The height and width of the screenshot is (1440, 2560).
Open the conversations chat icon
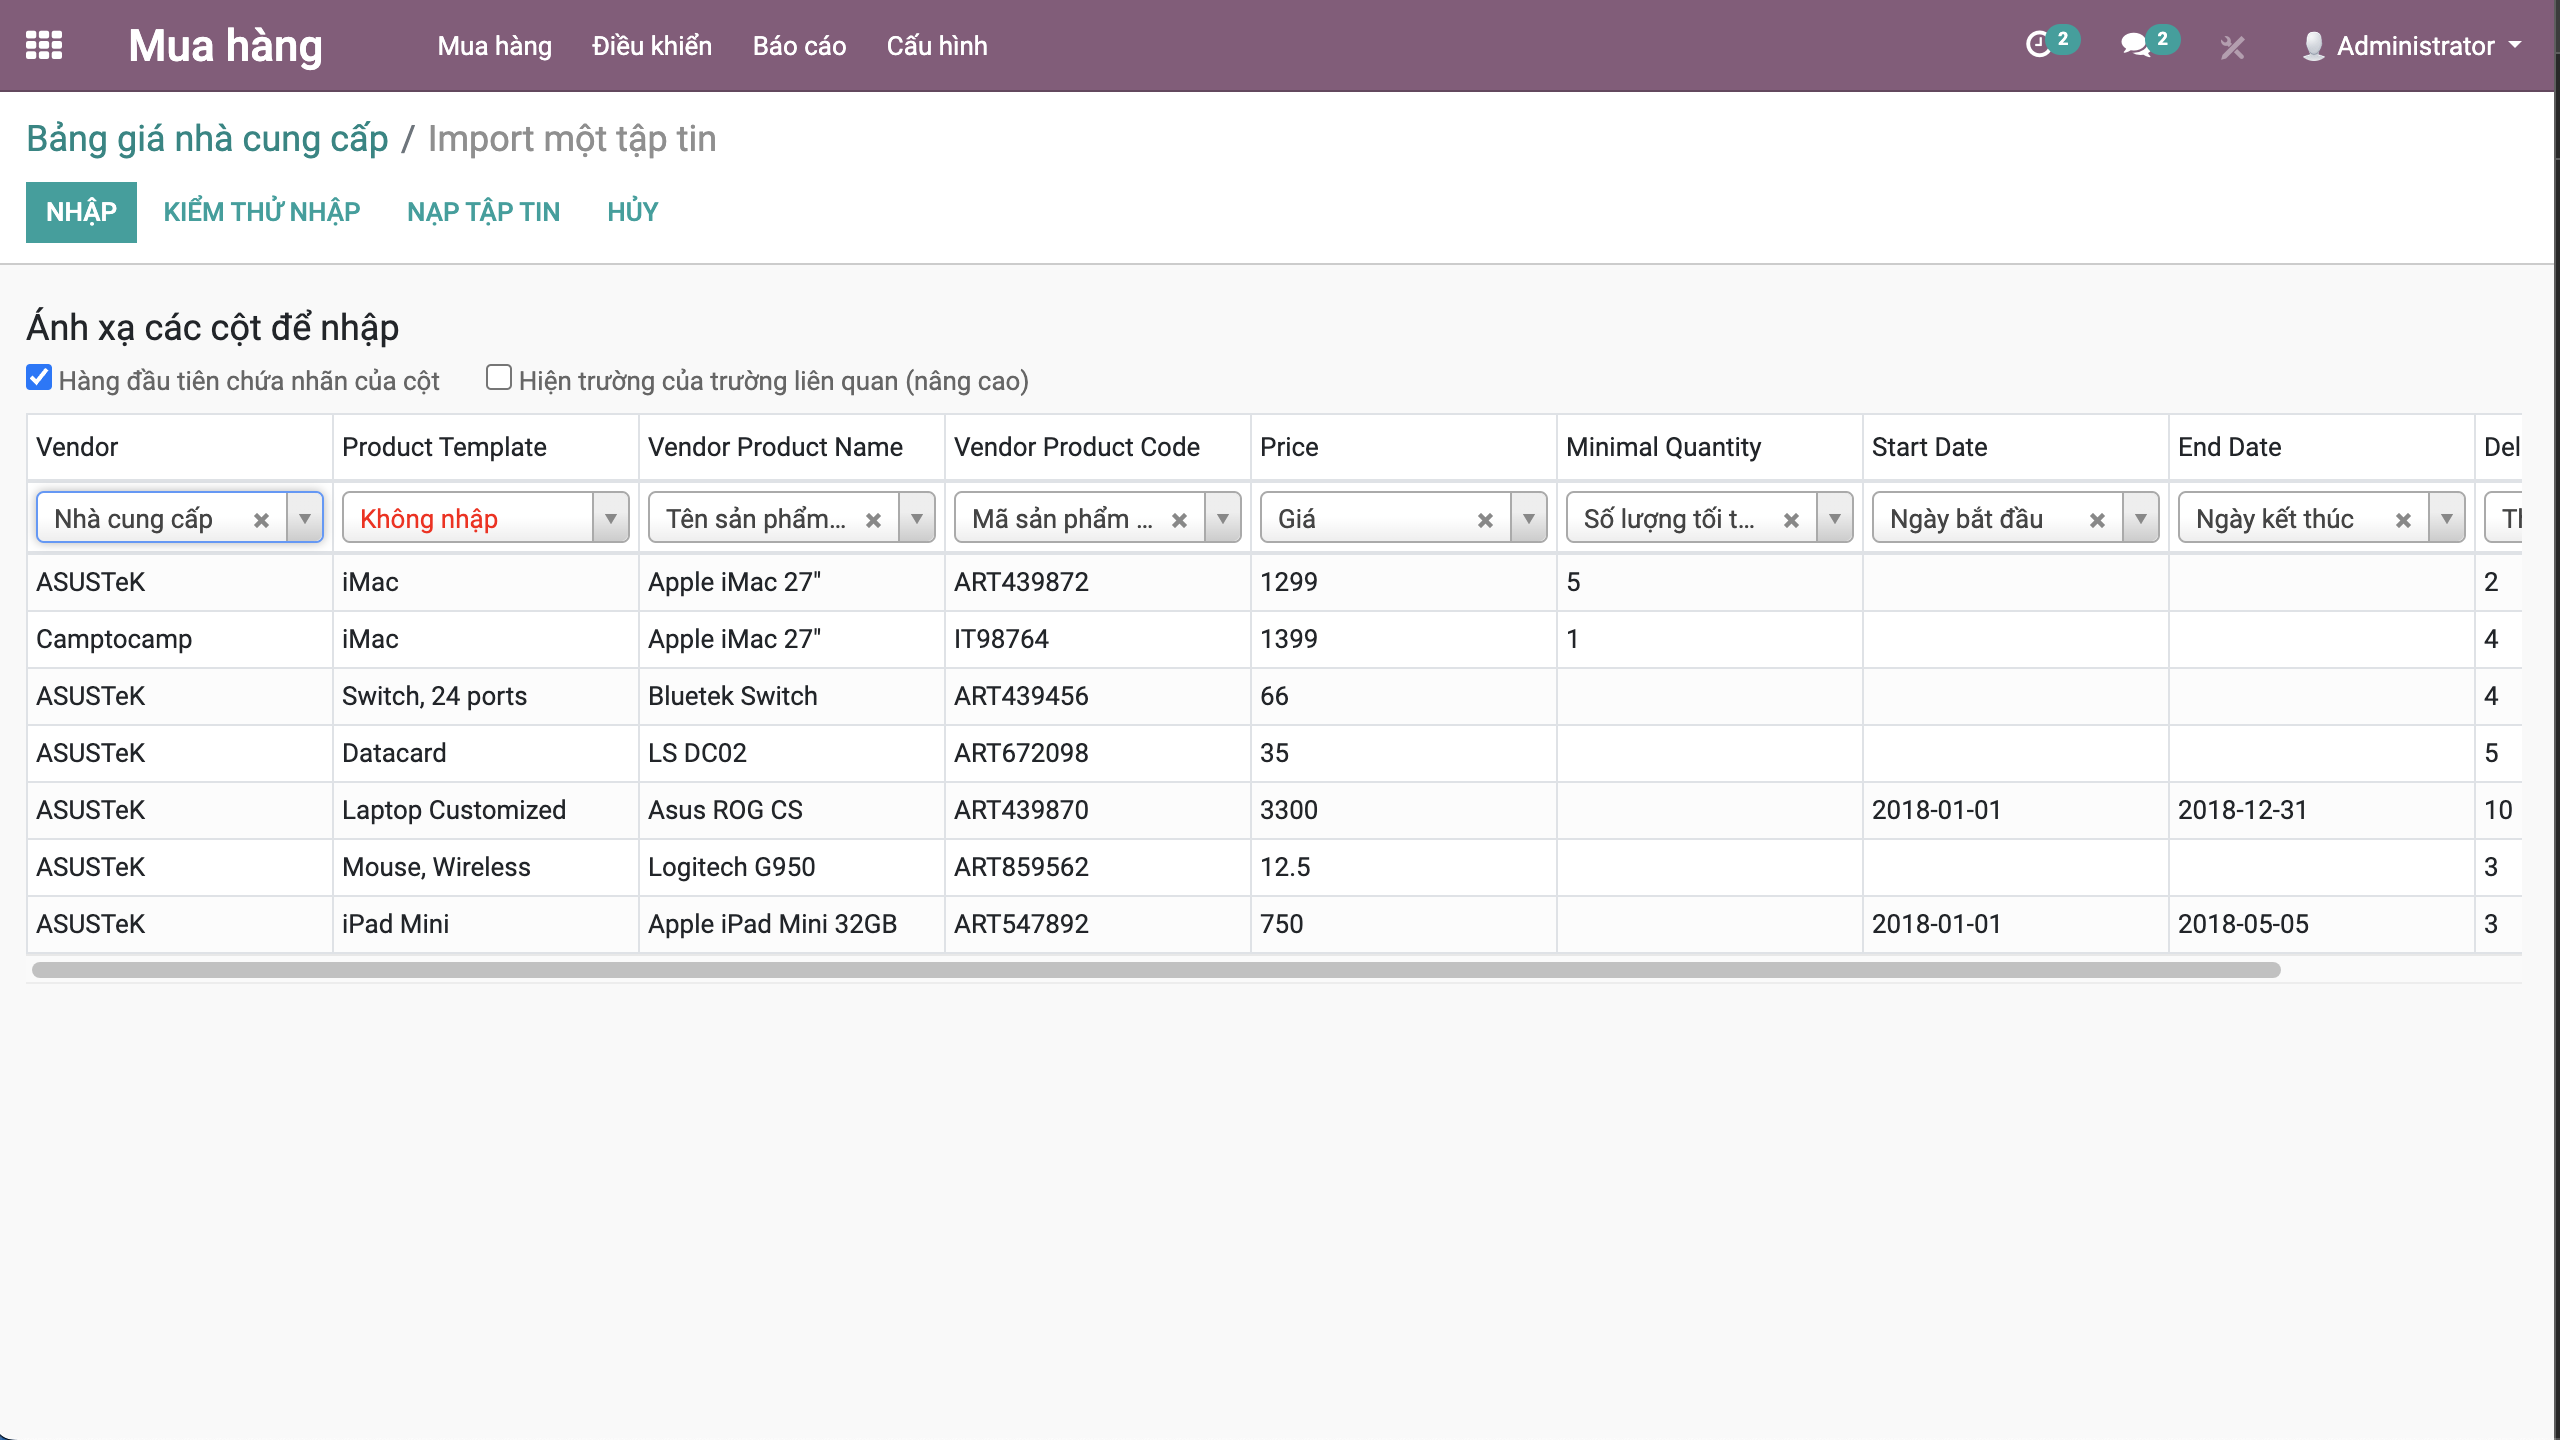click(2135, 45)
